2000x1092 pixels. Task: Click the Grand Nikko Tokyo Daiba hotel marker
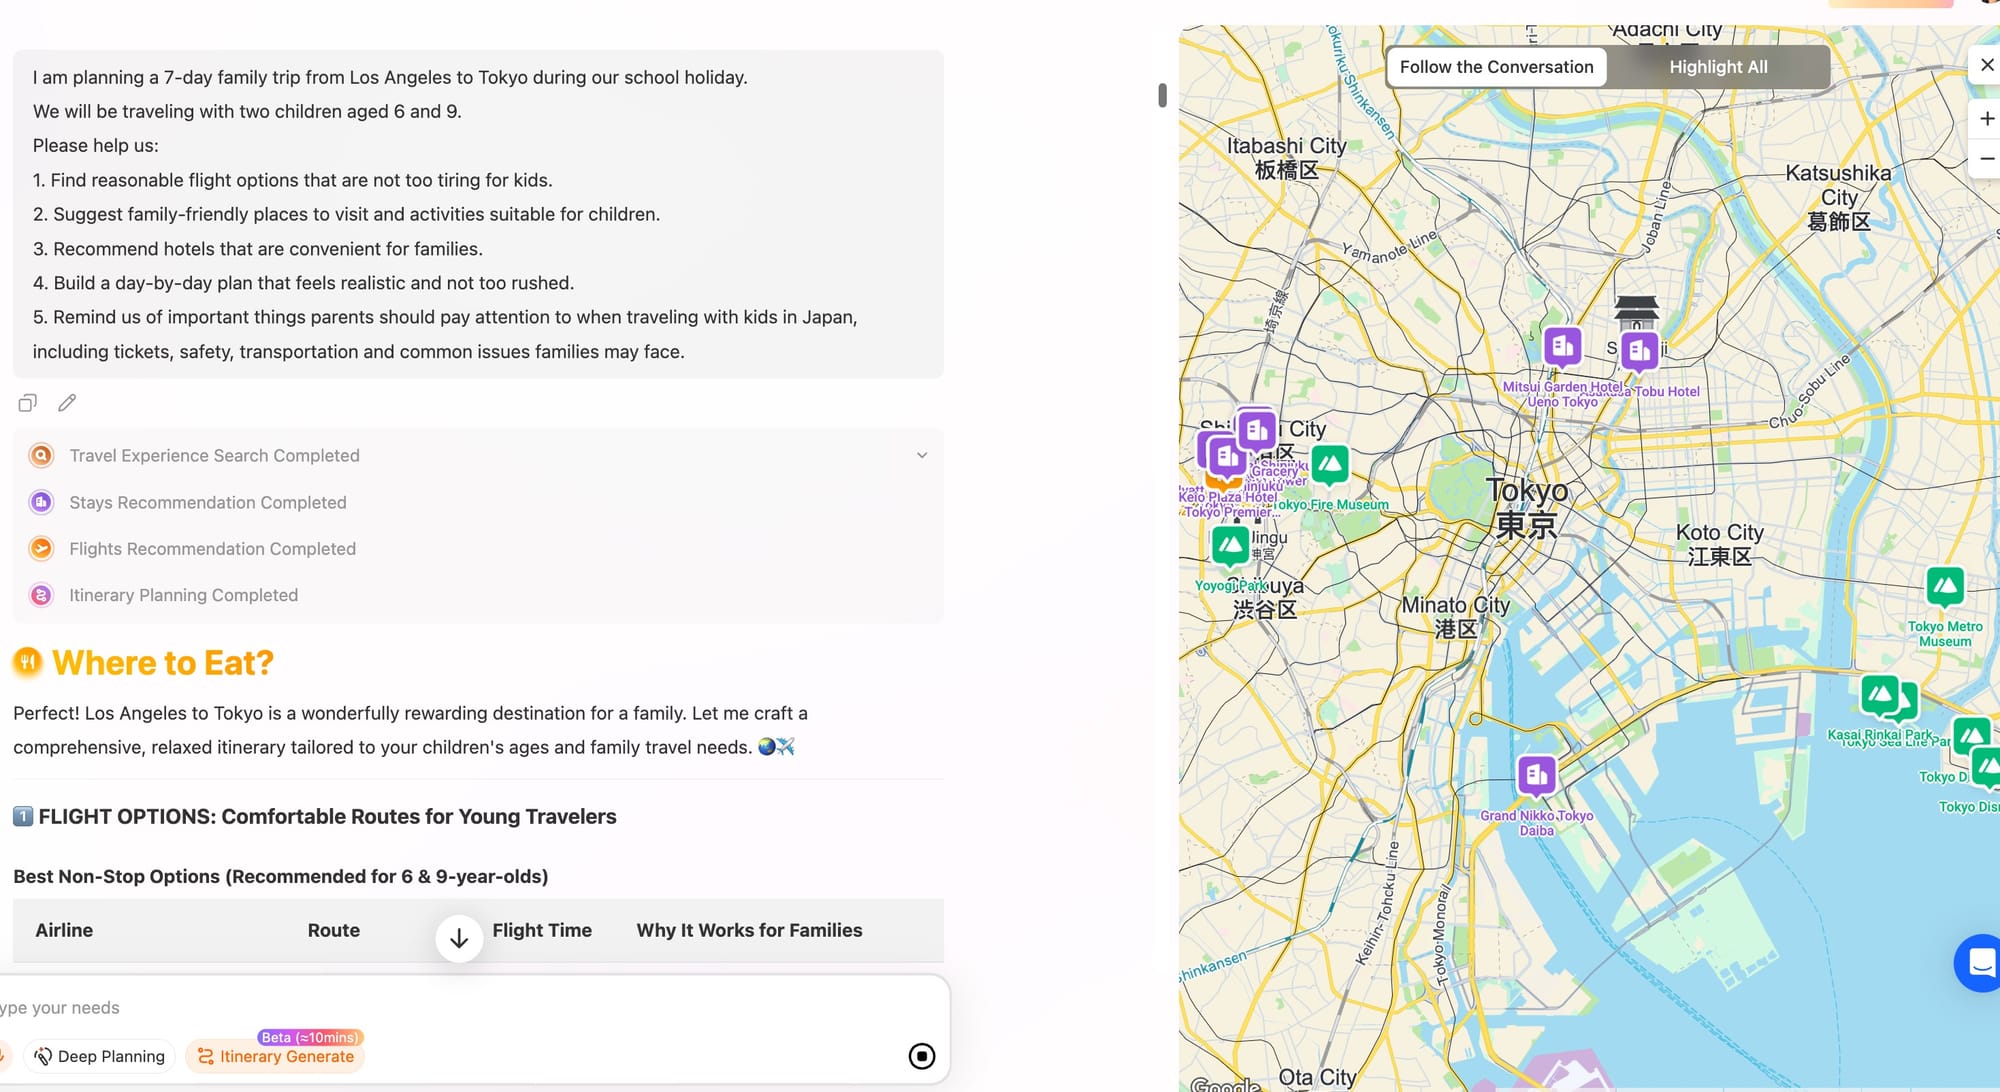(1536, 775)
